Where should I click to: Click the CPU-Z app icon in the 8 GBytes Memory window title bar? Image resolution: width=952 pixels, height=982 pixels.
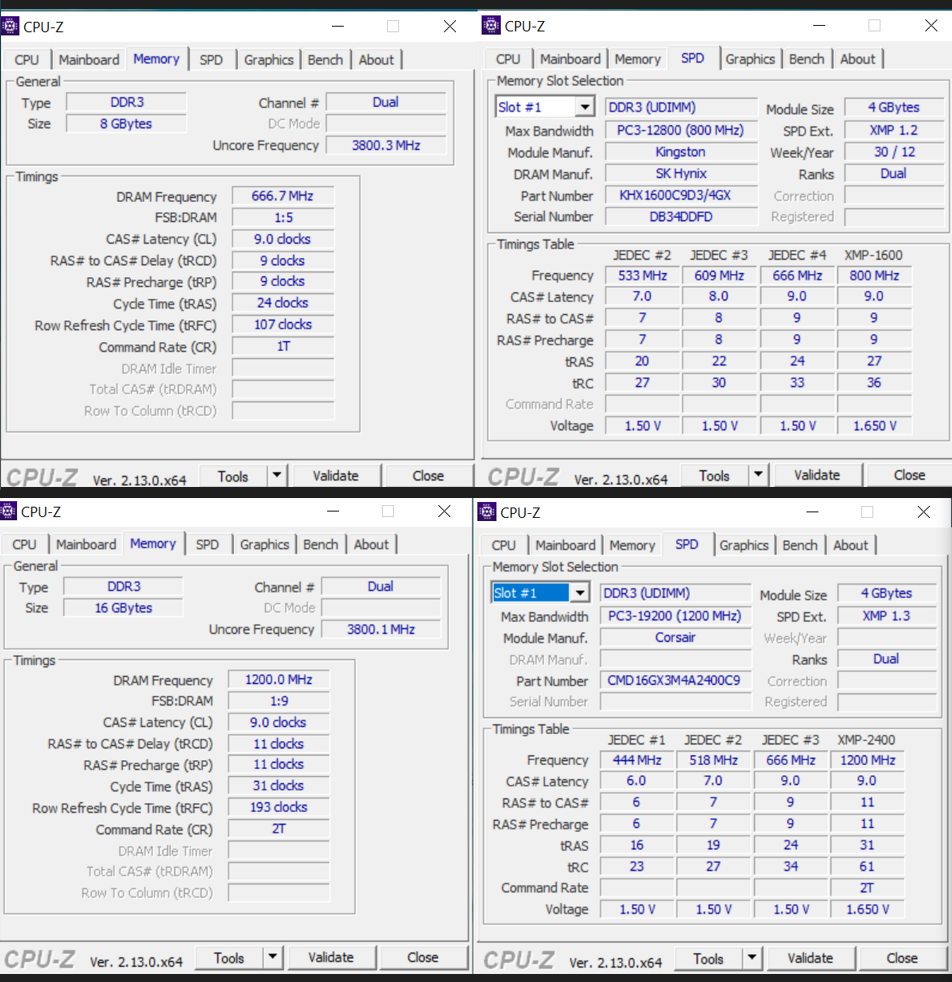coord(11,26)
